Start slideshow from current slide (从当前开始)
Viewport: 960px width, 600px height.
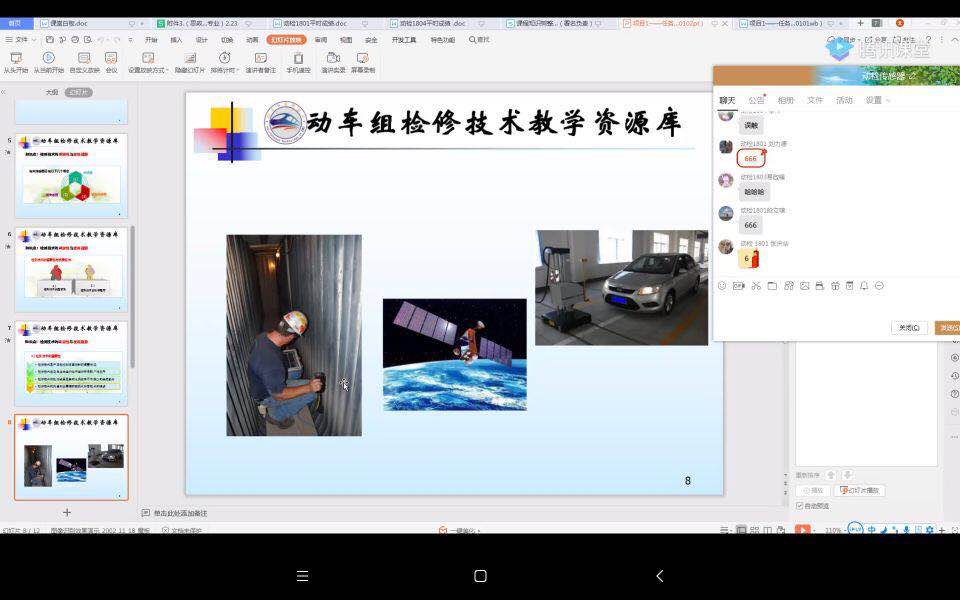[48, 60]
